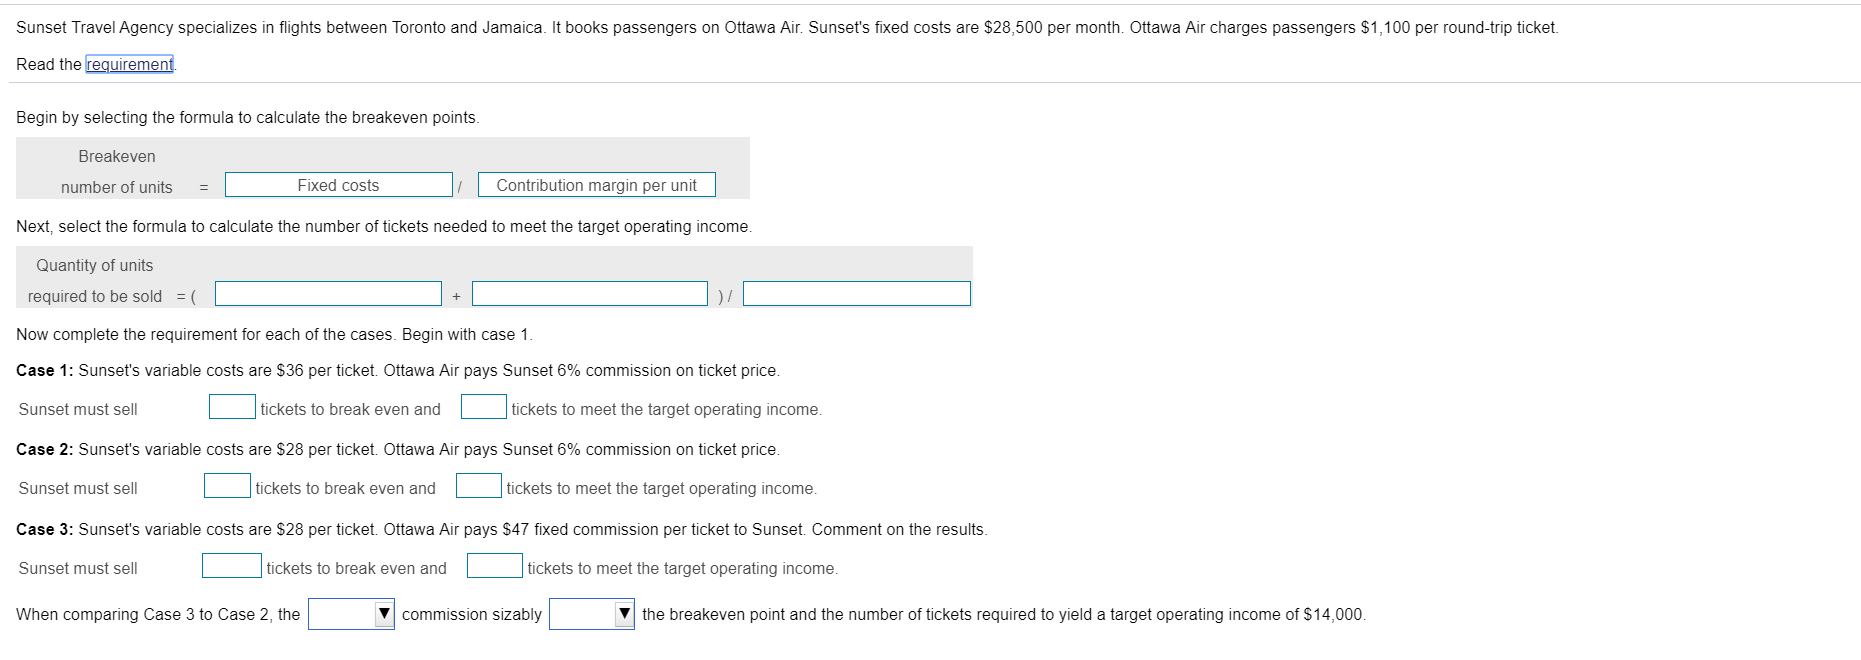Click Case 2 breakeven tickets input
1861x660 pixels.
pos(227,485)
